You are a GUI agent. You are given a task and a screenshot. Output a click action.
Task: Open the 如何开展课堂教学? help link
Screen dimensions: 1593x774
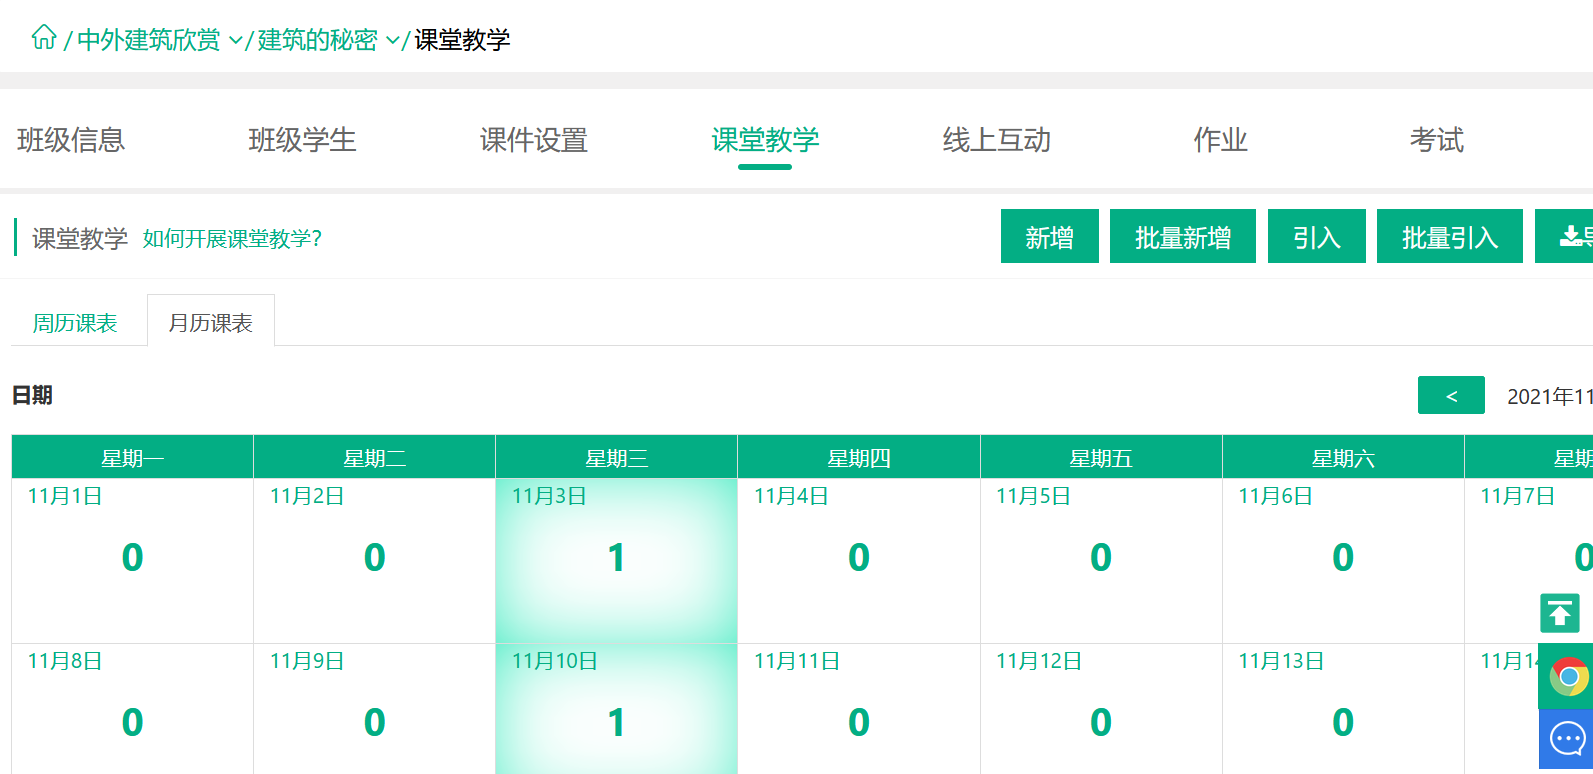tap(232, 239)
